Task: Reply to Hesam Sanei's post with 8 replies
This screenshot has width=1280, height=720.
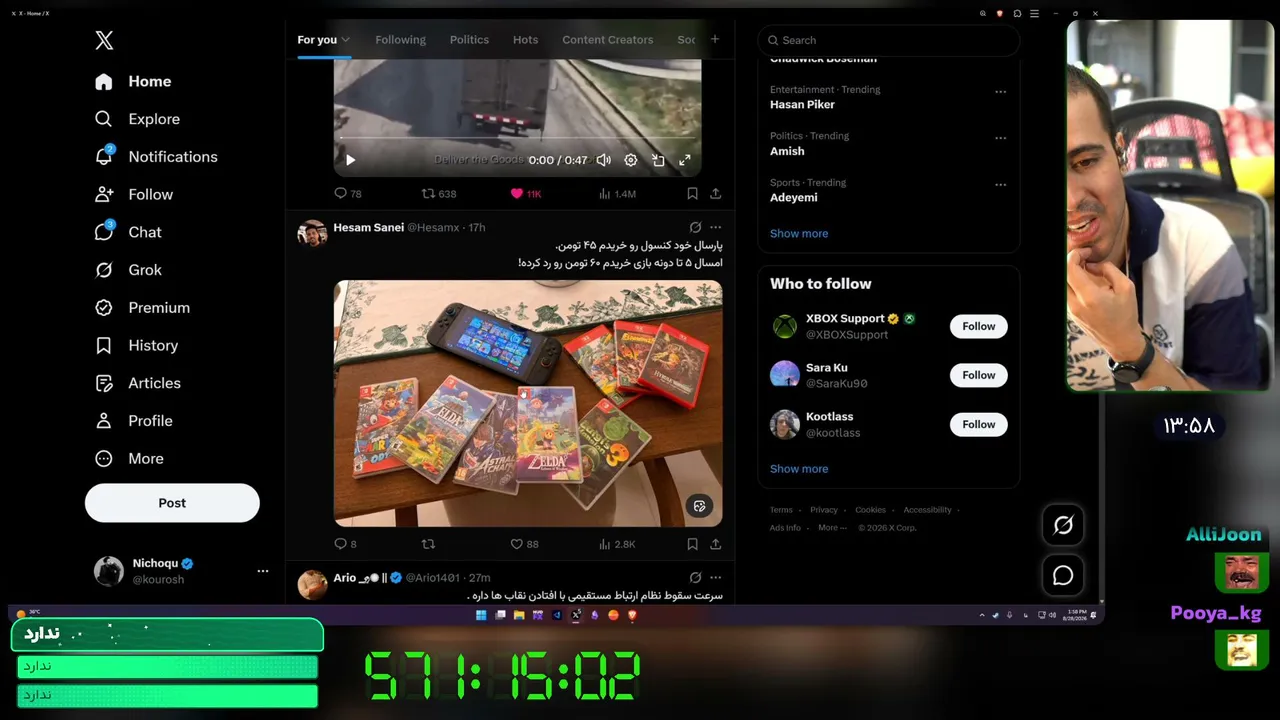Action: 345,544
